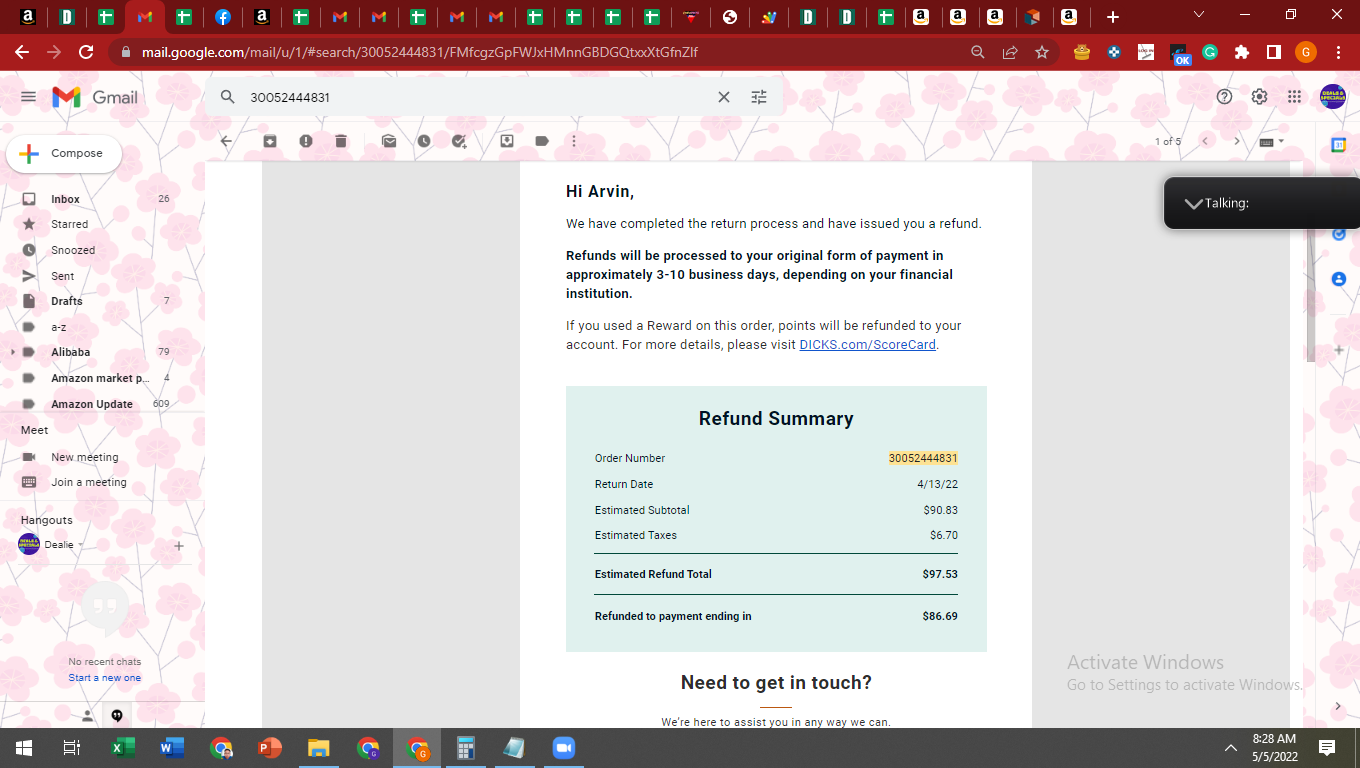
Task: Report this email as spam
Action: coord(306,141)
